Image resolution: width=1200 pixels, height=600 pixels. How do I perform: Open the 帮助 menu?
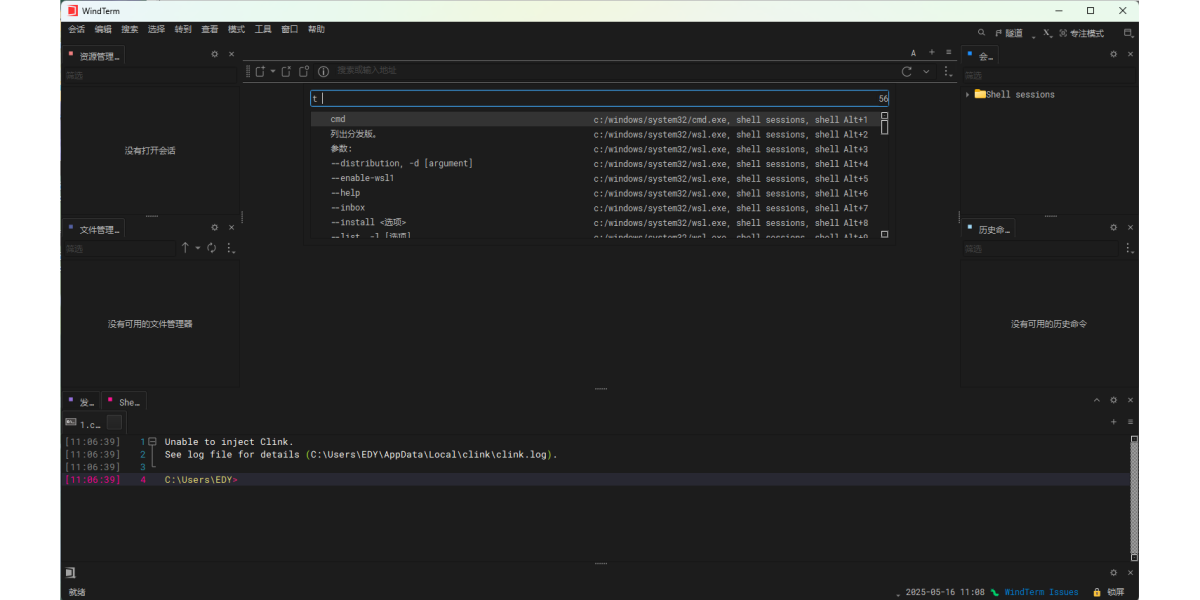tap(316, 30)
